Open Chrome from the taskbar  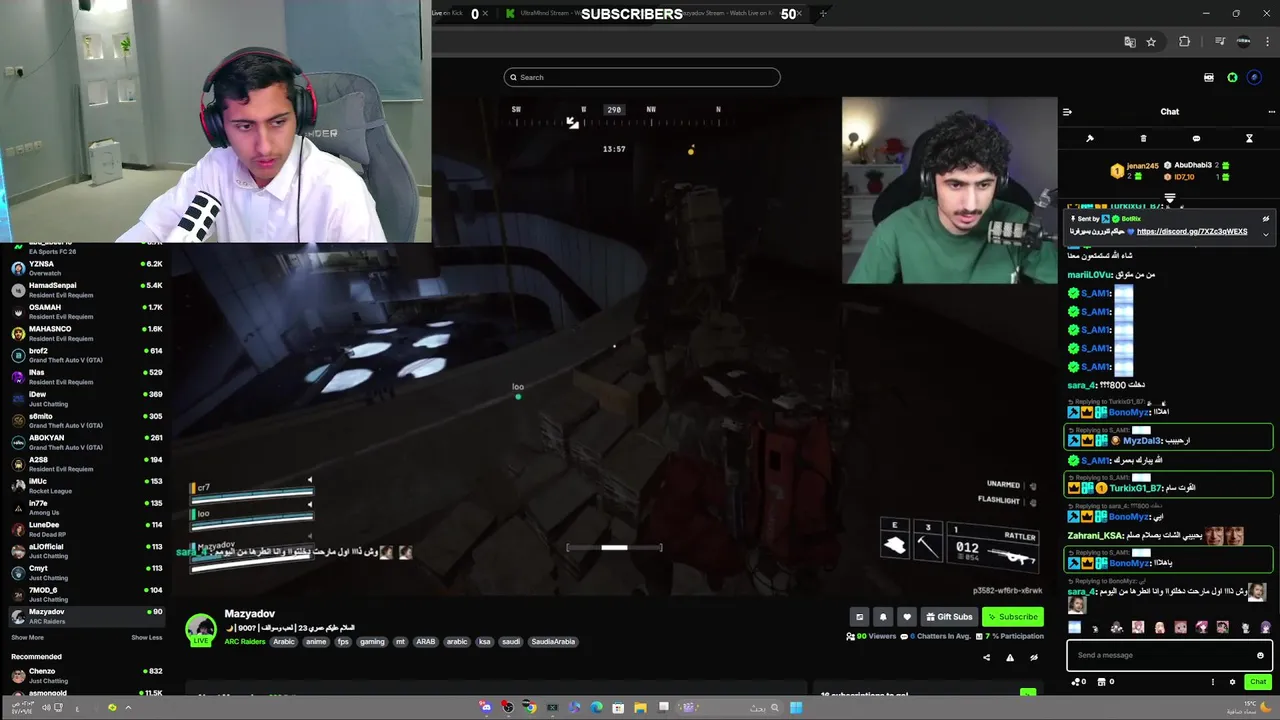[x=529, y=707]
